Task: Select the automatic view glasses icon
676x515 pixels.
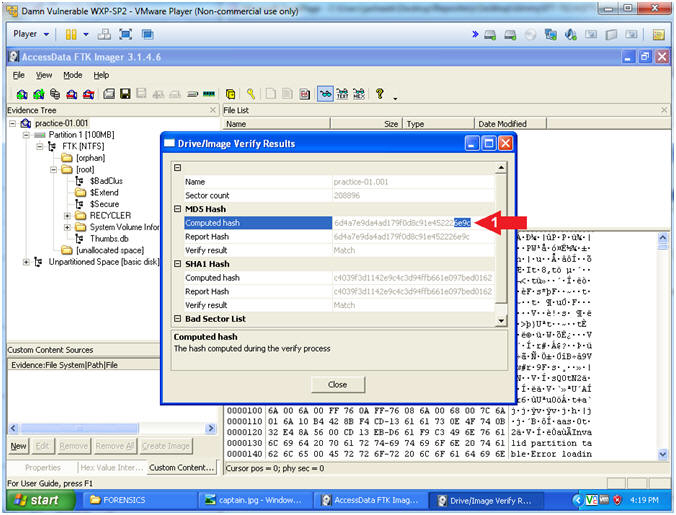Action: pos(325,94)
